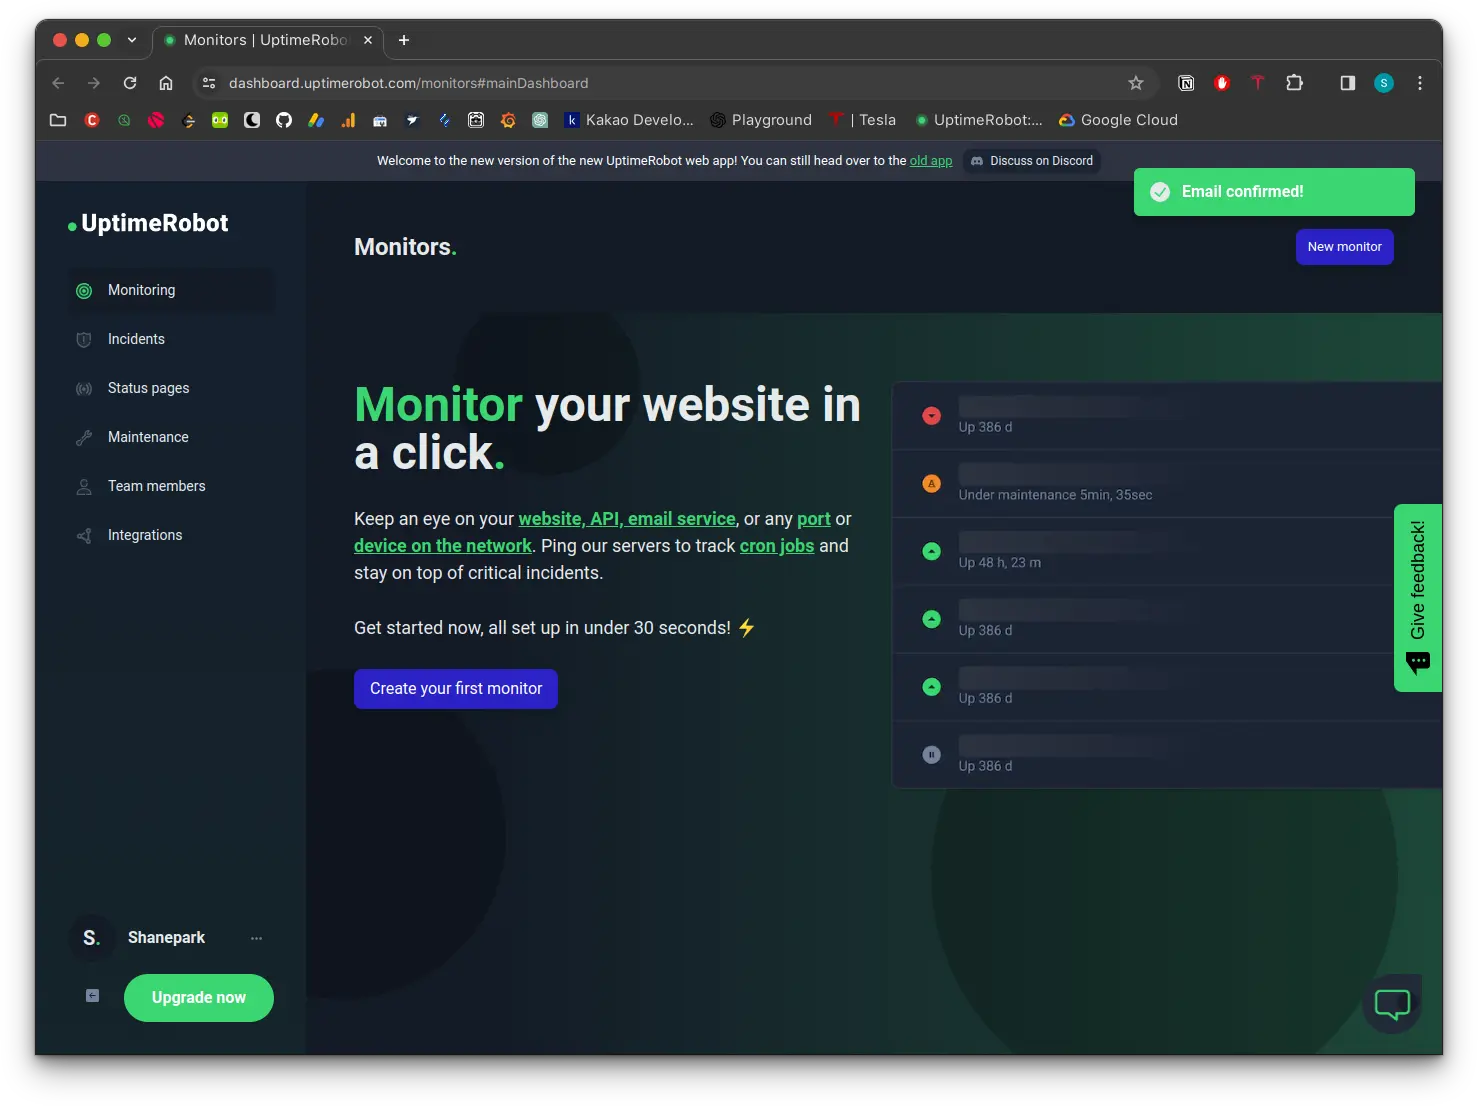The width and height of the screenshot is (1478, 1106).
Task: Click the address bar URL
Action: [x=408, y=83]
